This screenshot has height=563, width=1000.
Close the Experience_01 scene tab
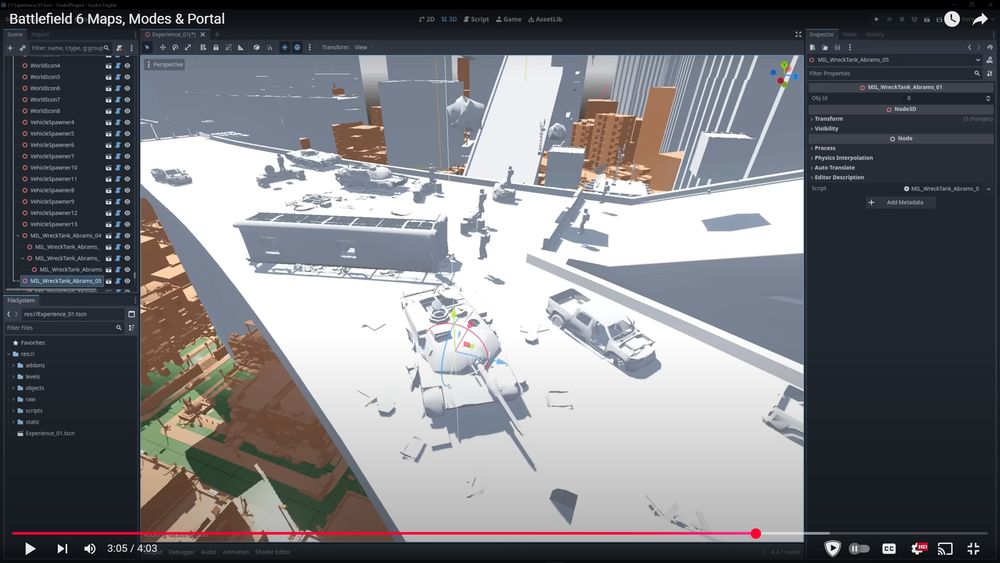tap(203, 34)
